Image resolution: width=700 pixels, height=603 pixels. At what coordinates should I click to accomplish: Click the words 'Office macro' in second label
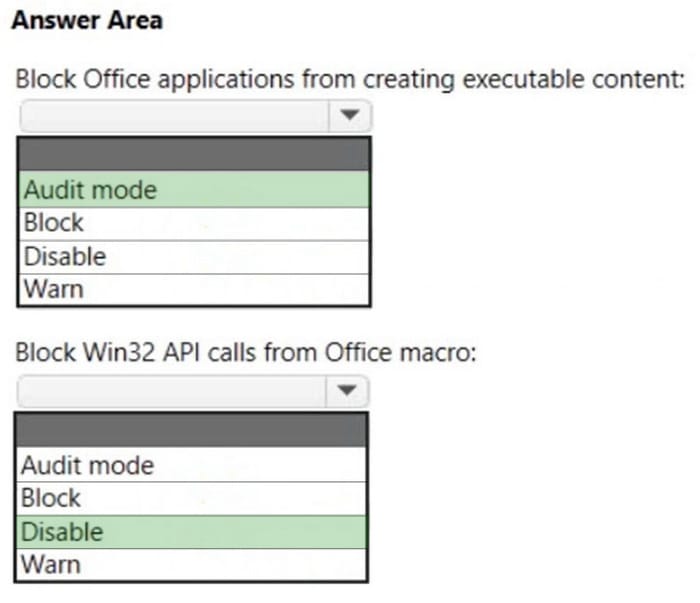[x=400, y=353]
